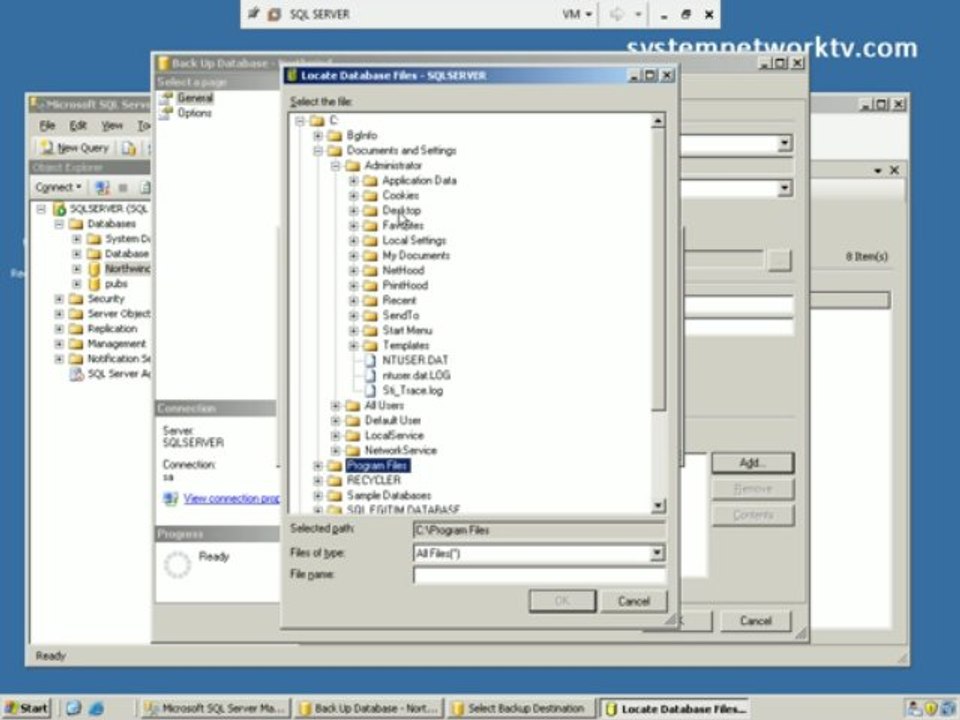The width and height of the screenshot is (960, 720).
Task: Expand the Cookies folder node
Action: [353, 196]
